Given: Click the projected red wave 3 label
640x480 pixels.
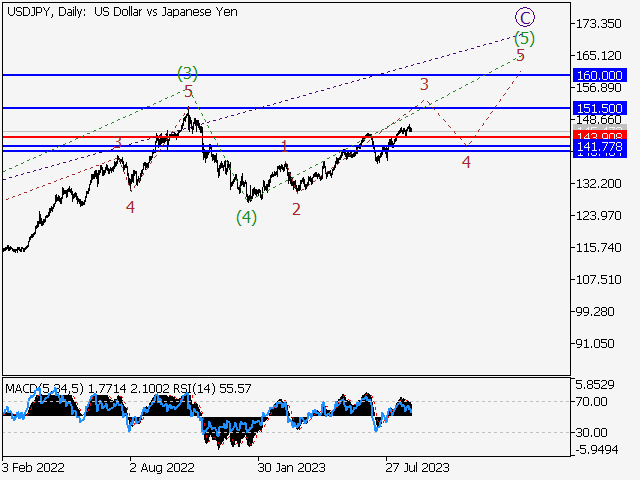Looking at the screenshot, I should [x=424, y=84].
